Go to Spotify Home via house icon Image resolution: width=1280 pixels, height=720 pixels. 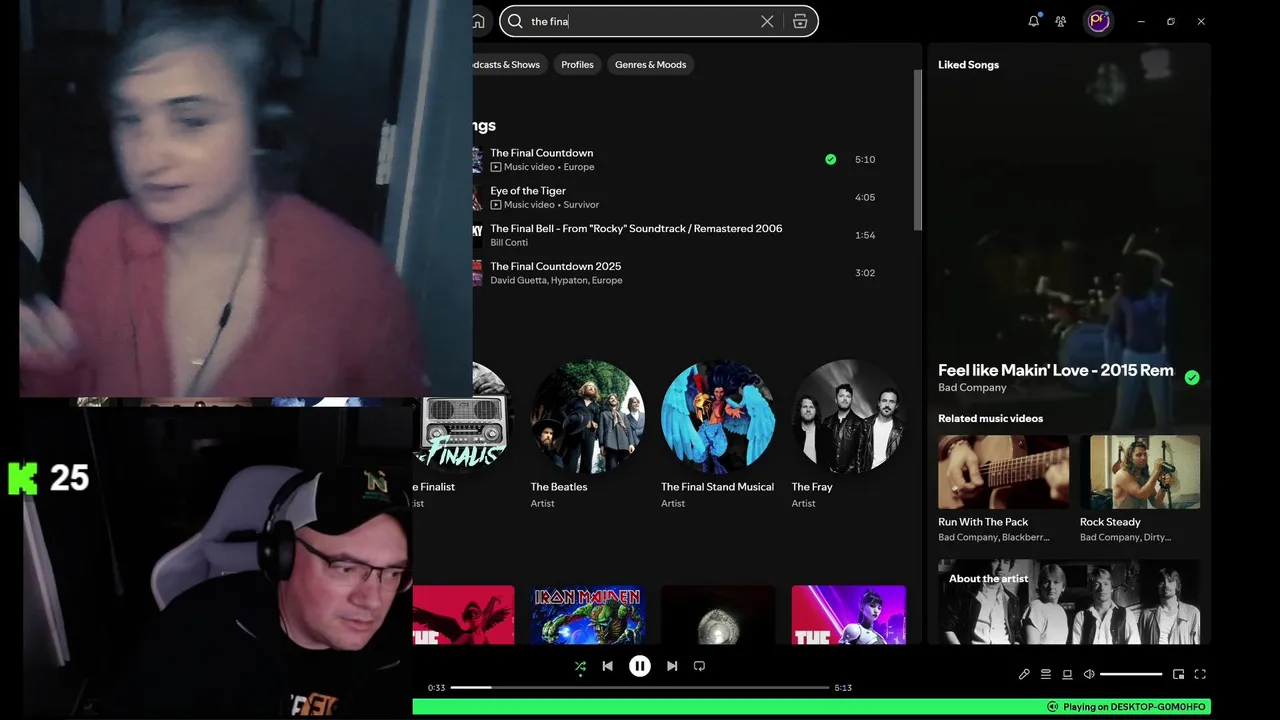478,21
